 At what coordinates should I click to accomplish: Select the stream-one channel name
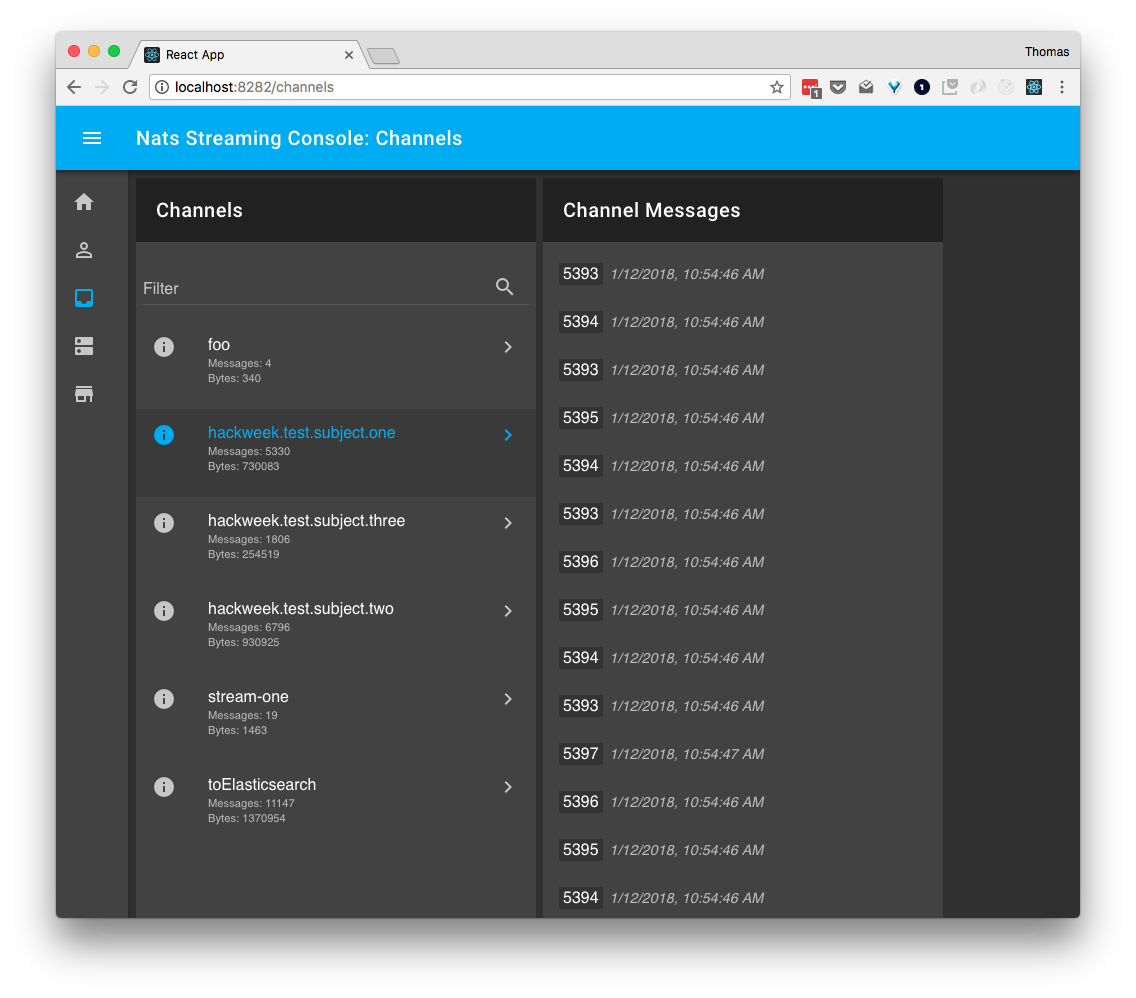(x=248, y=697)
